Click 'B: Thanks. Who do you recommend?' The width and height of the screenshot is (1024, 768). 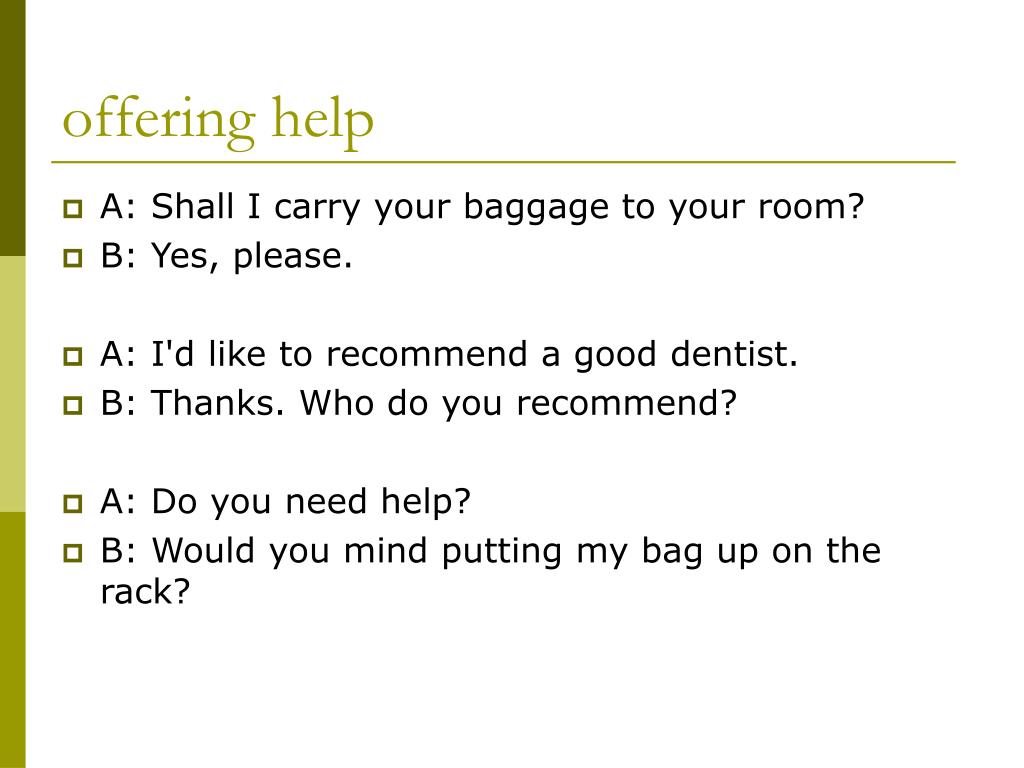coord(419,403)
